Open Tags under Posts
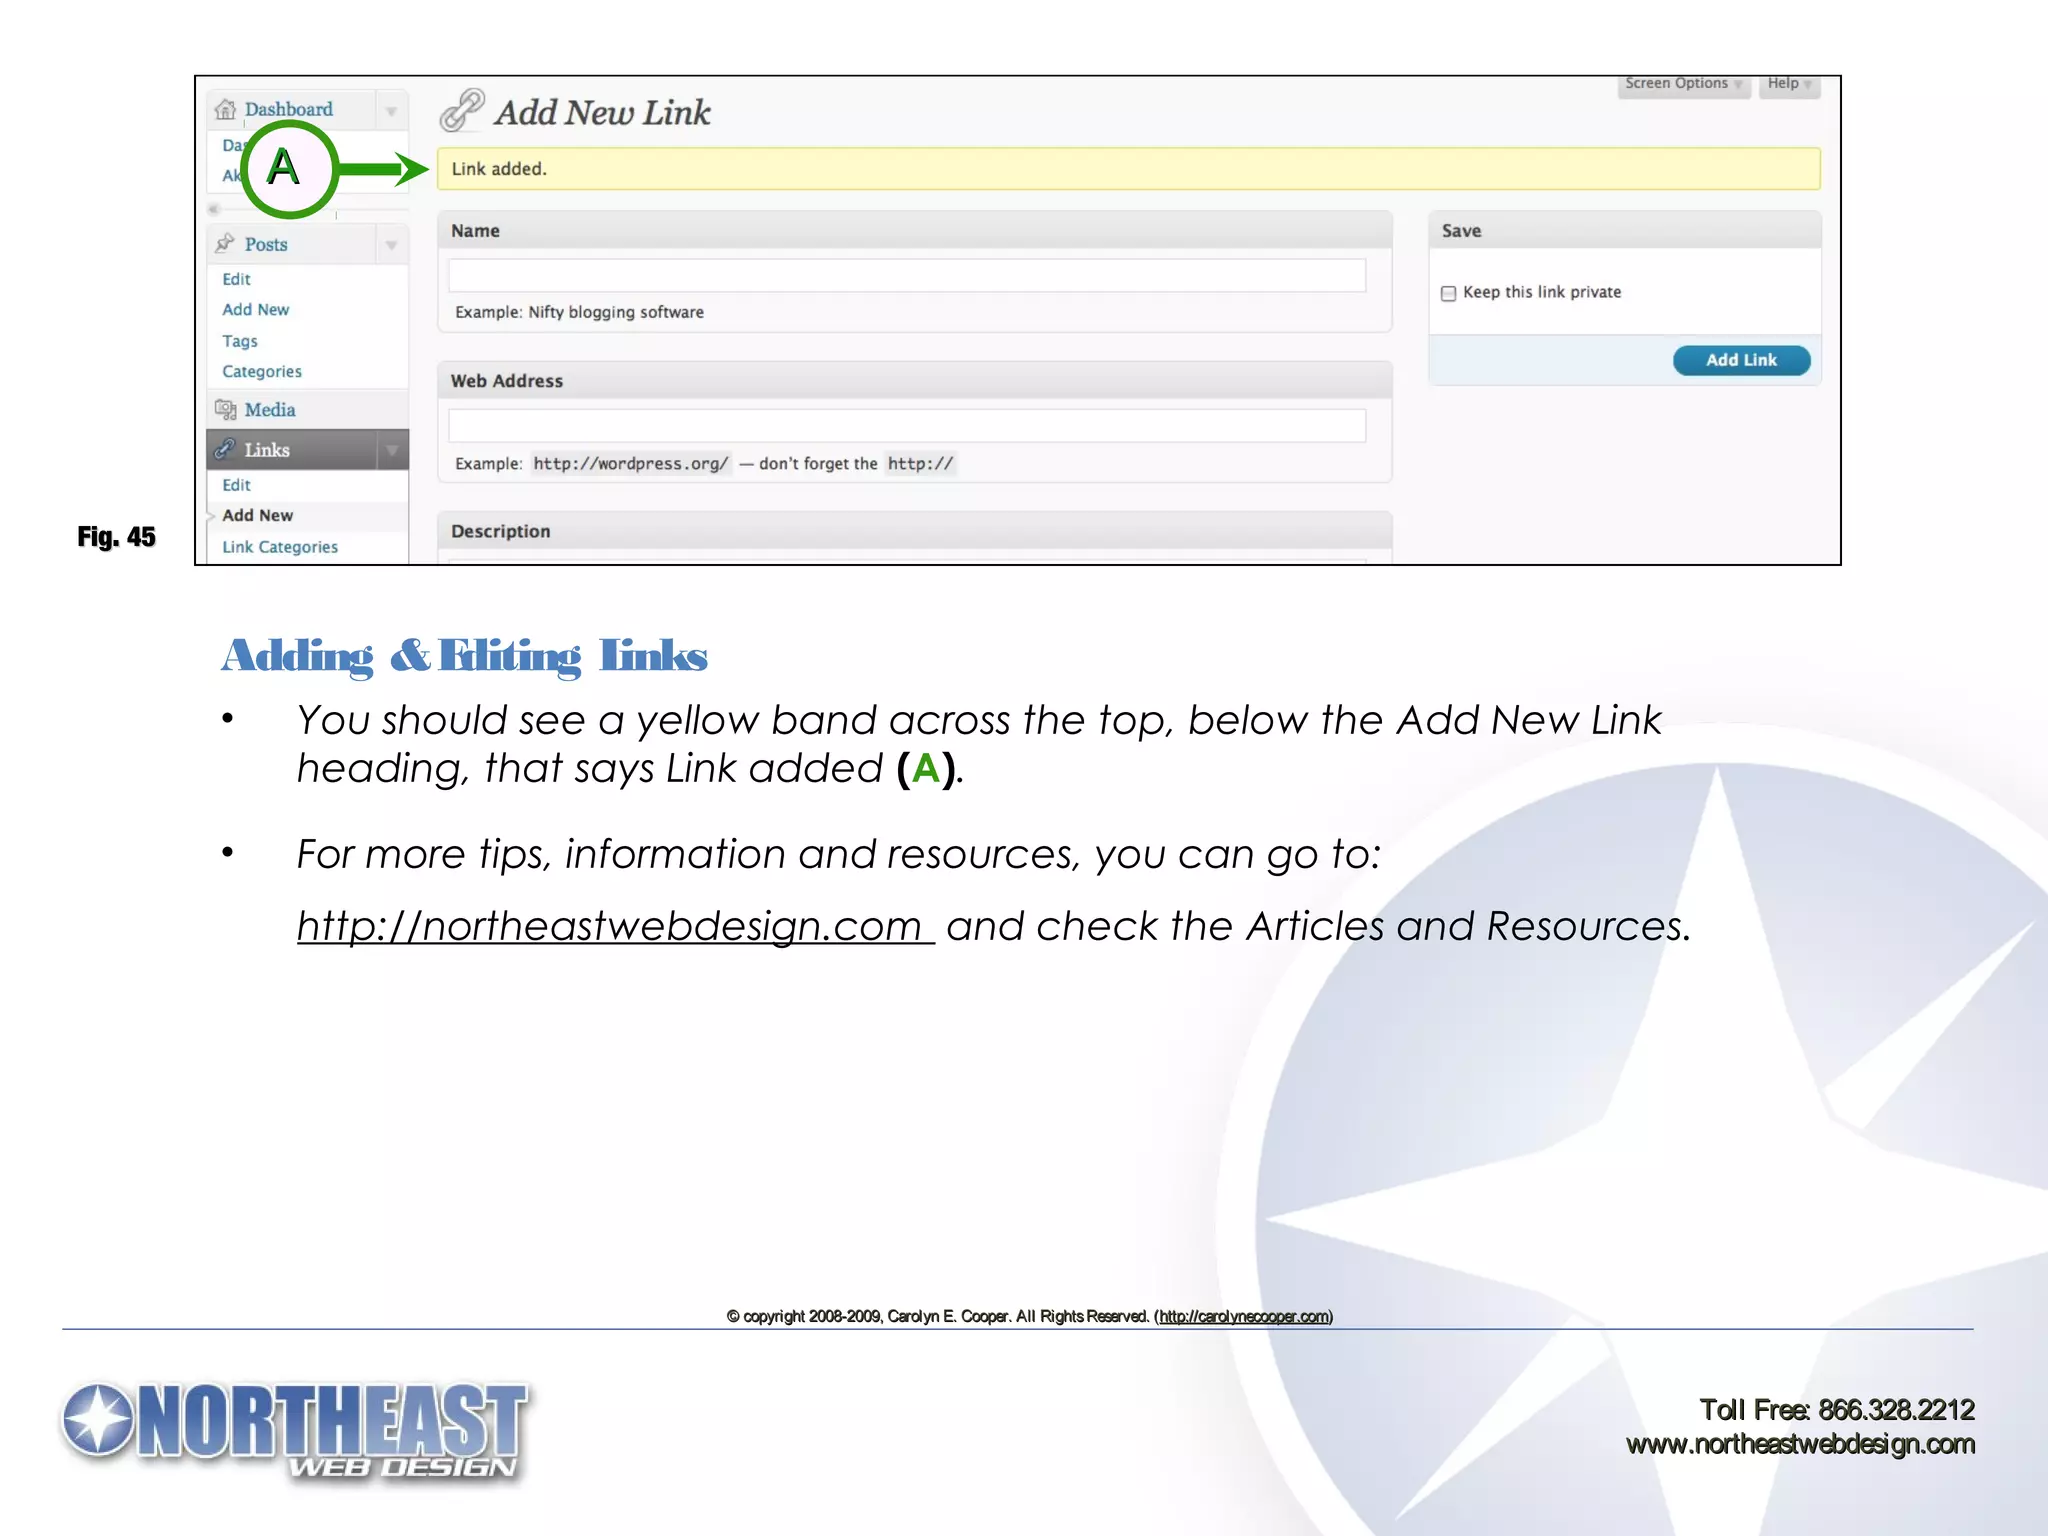The image size is (2048, 1536). pyautogui.click(x=240, y=341)
